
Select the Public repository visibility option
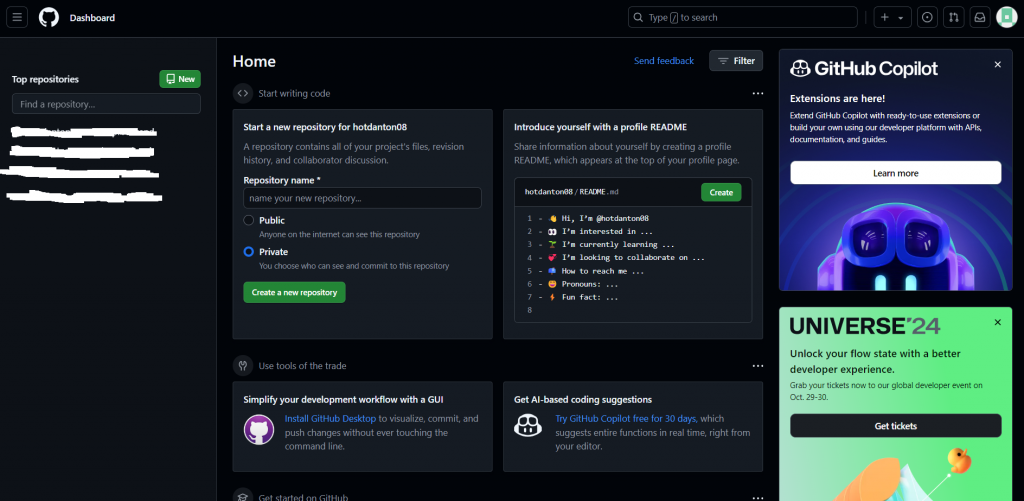(x=249, y=220)
